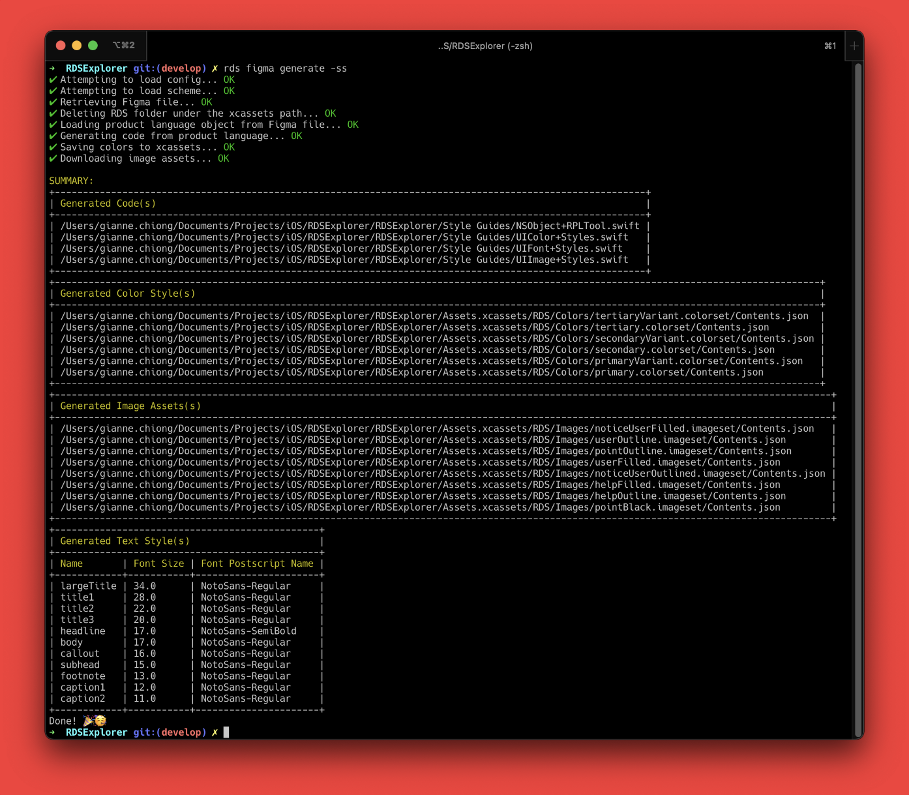The image size is (910, 796).
Task: Click the new tab plus button
Action: tap(854, 46)
